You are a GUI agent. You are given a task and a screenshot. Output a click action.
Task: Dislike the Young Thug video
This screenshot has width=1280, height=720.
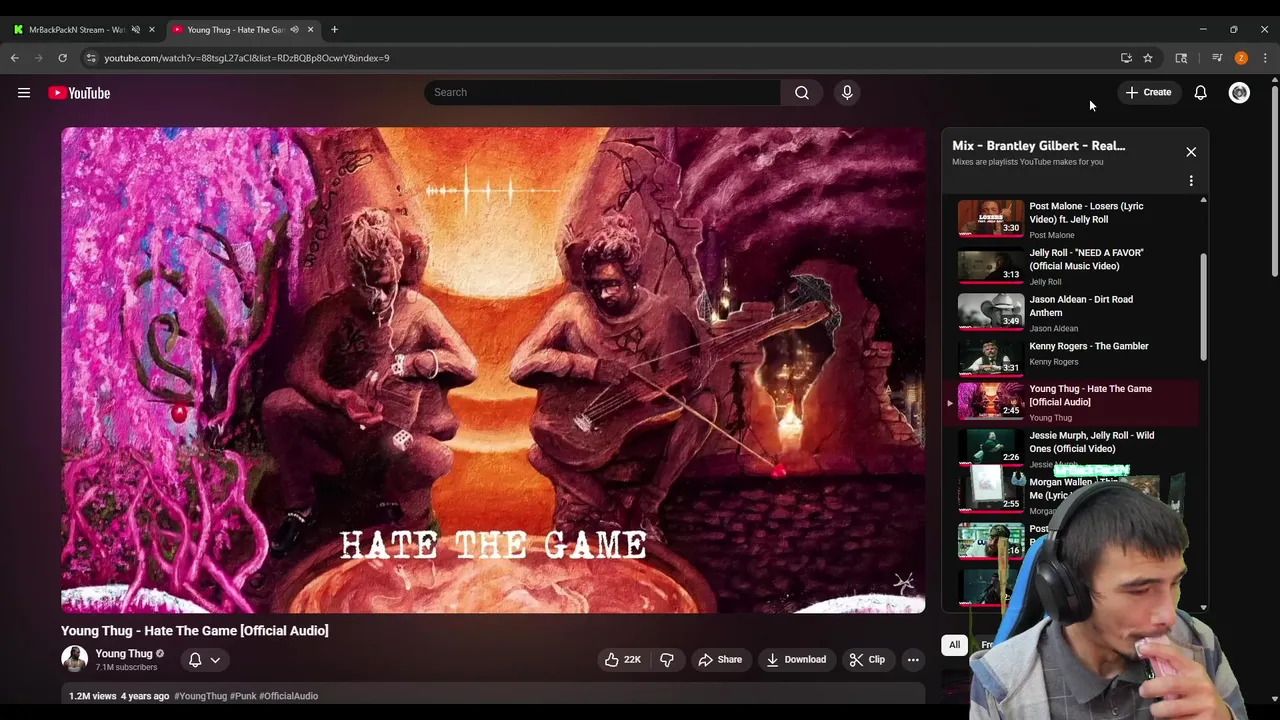666,660
